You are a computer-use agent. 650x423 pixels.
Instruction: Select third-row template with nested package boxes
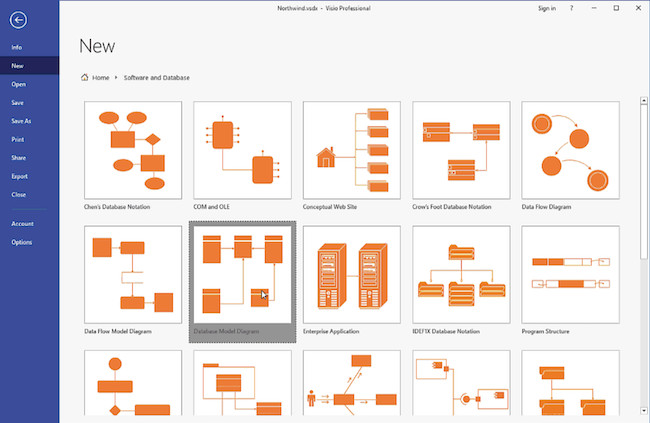(242, 383)
